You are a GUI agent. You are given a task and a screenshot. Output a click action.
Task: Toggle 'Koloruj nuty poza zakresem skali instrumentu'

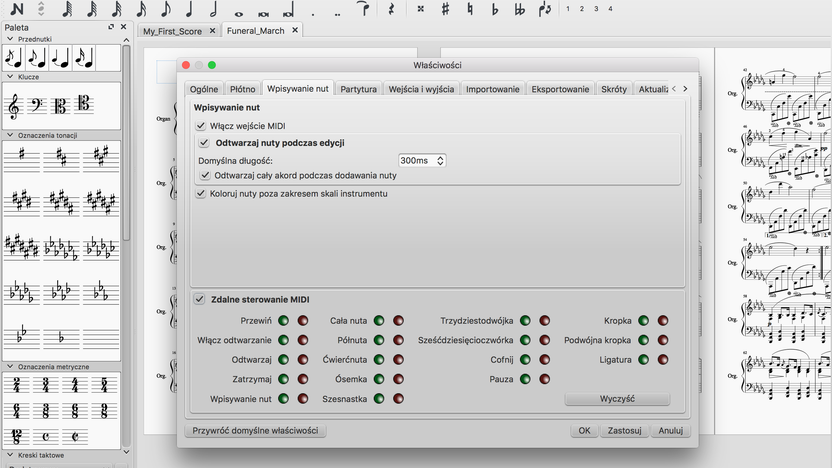tap(201, 194)
